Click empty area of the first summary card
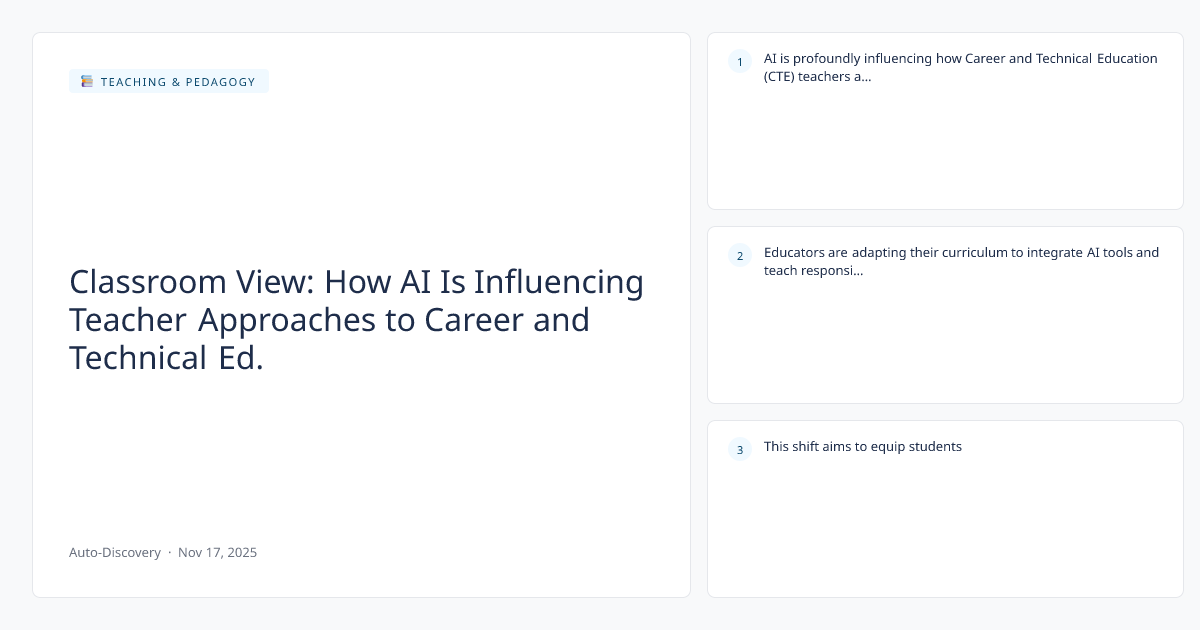 [945, 150]
